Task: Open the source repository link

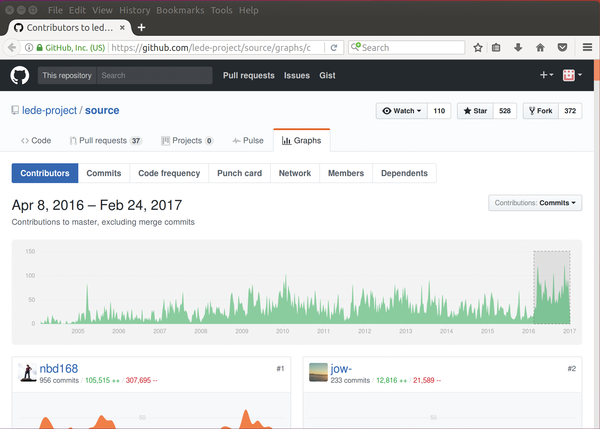Action: 102,111
